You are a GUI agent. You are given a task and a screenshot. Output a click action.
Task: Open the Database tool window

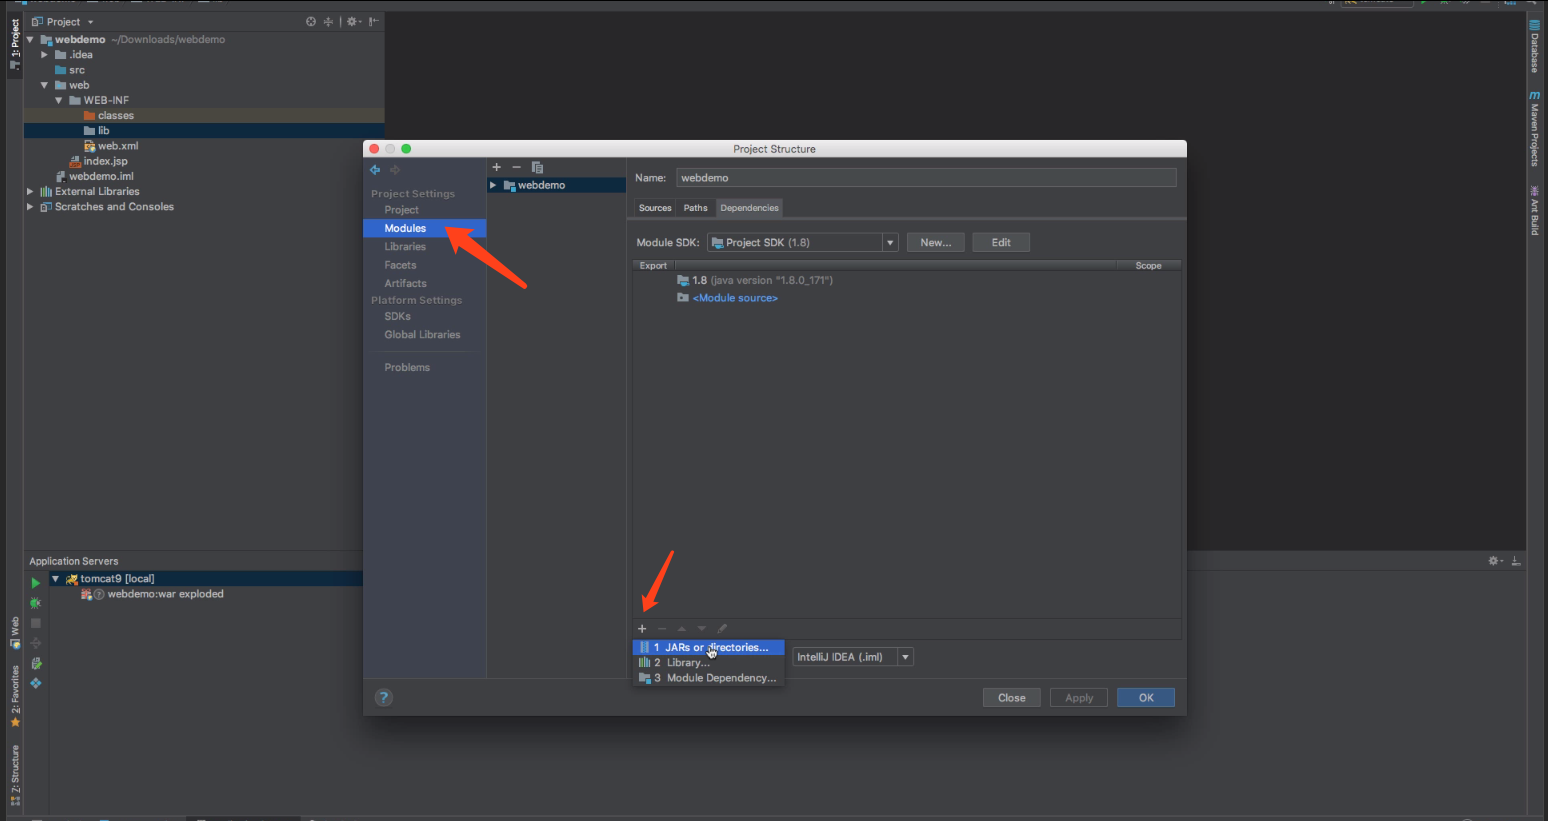pos(1535,47)
